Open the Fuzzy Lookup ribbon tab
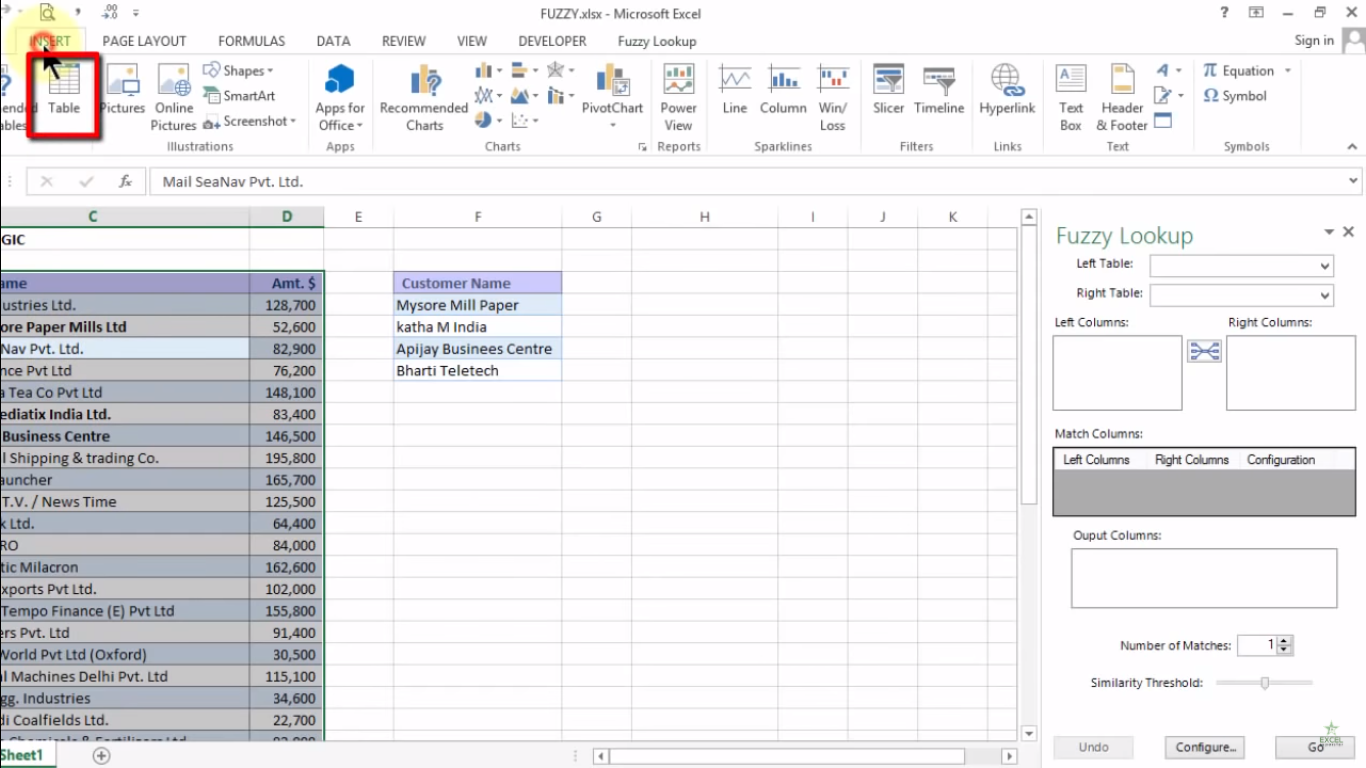 tap(657, 41)
